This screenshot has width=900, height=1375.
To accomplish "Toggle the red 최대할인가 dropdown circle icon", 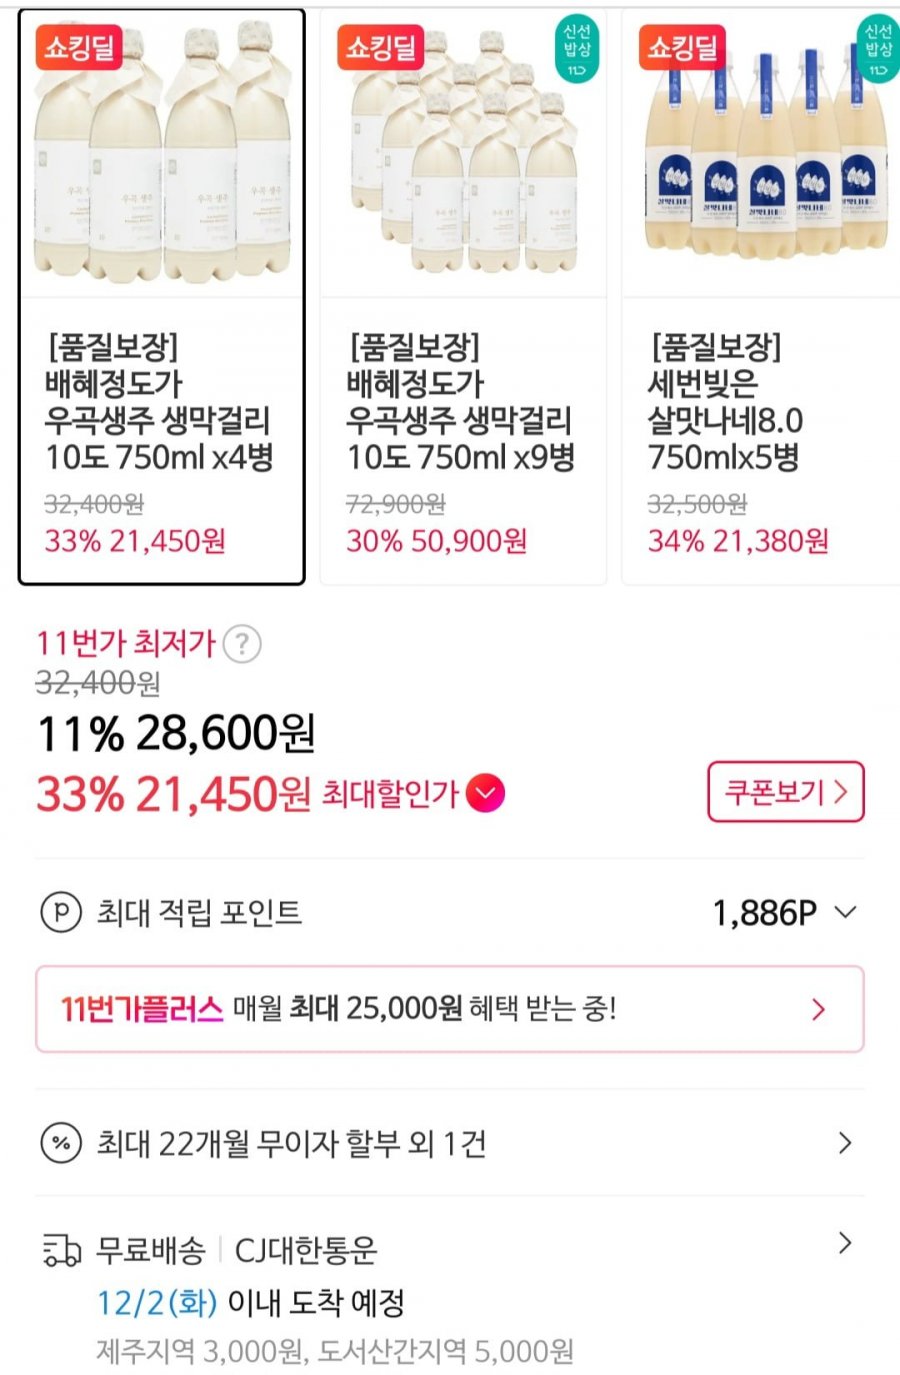I will click(x=485, y=794).
